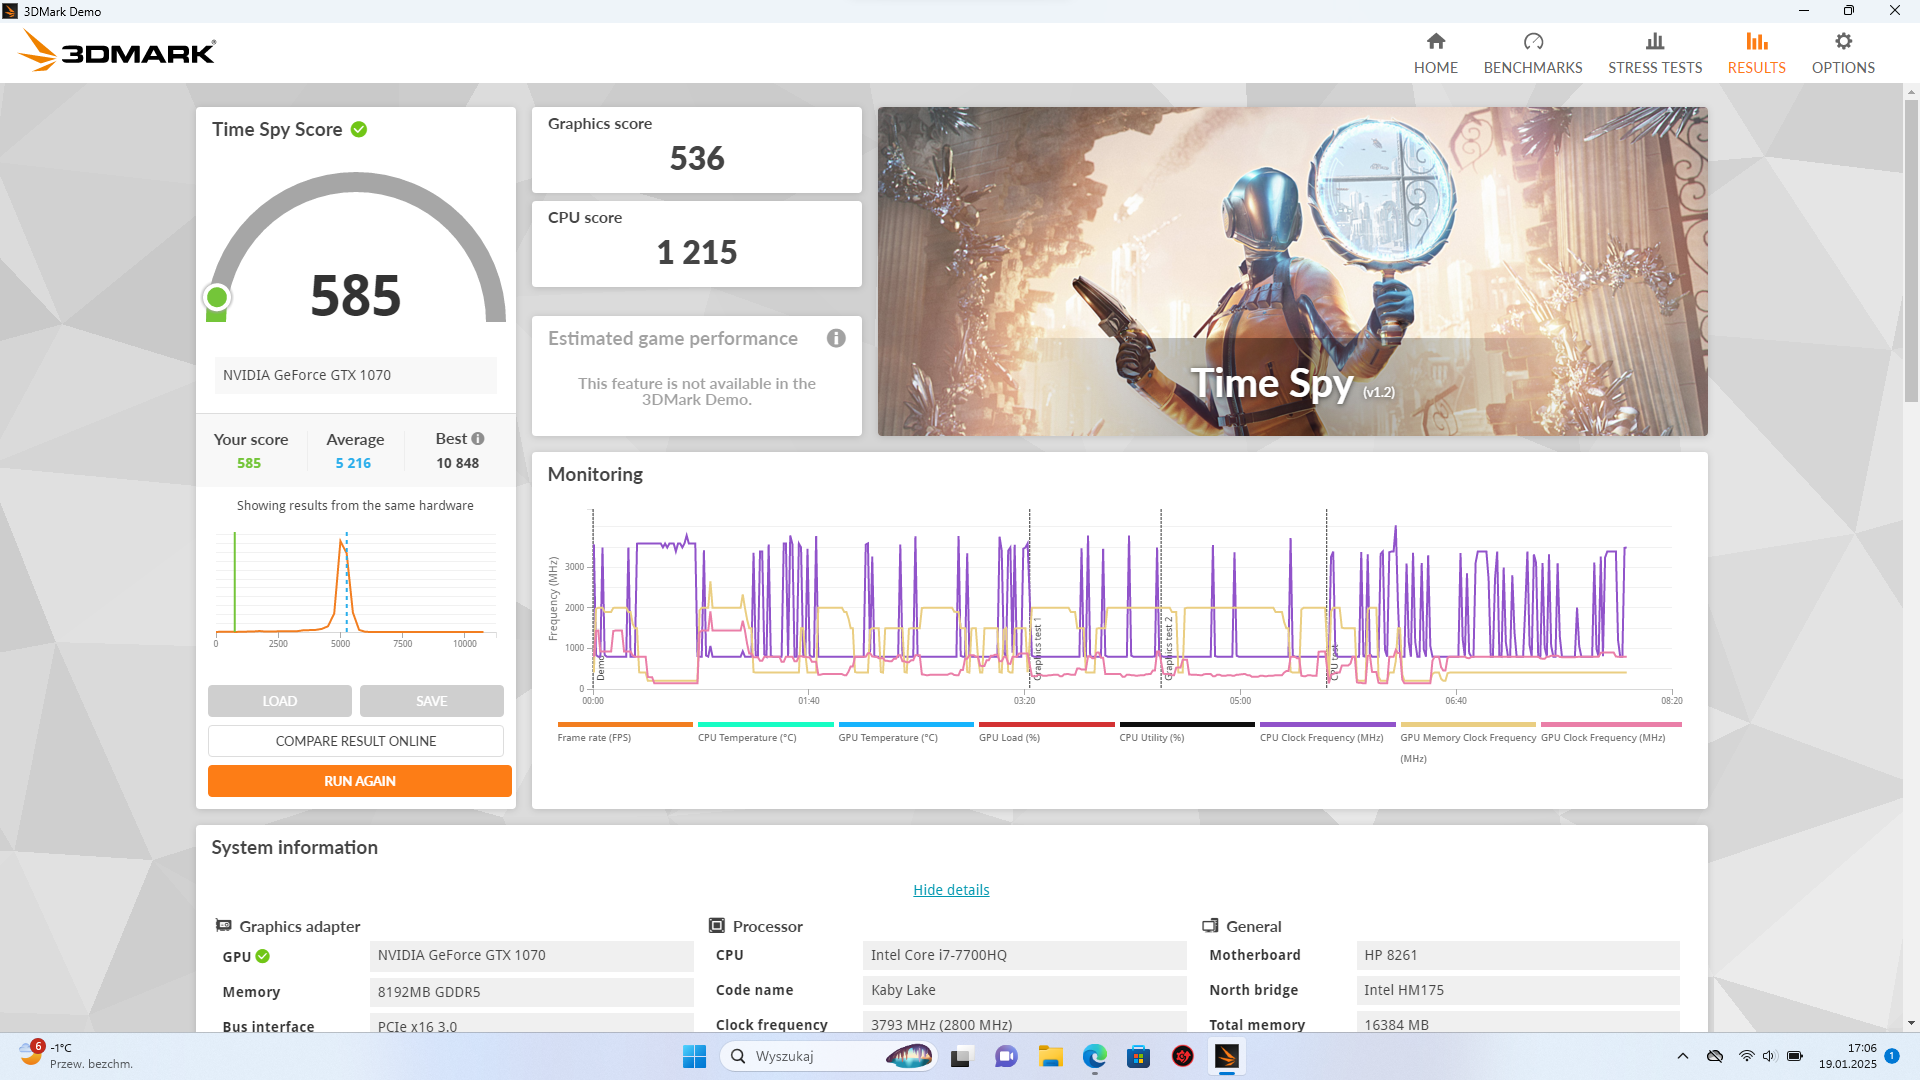Screen dimensions: 1920x1080
Task: Click the North bridge value Intel HM175
Action: coord(1518,990)
